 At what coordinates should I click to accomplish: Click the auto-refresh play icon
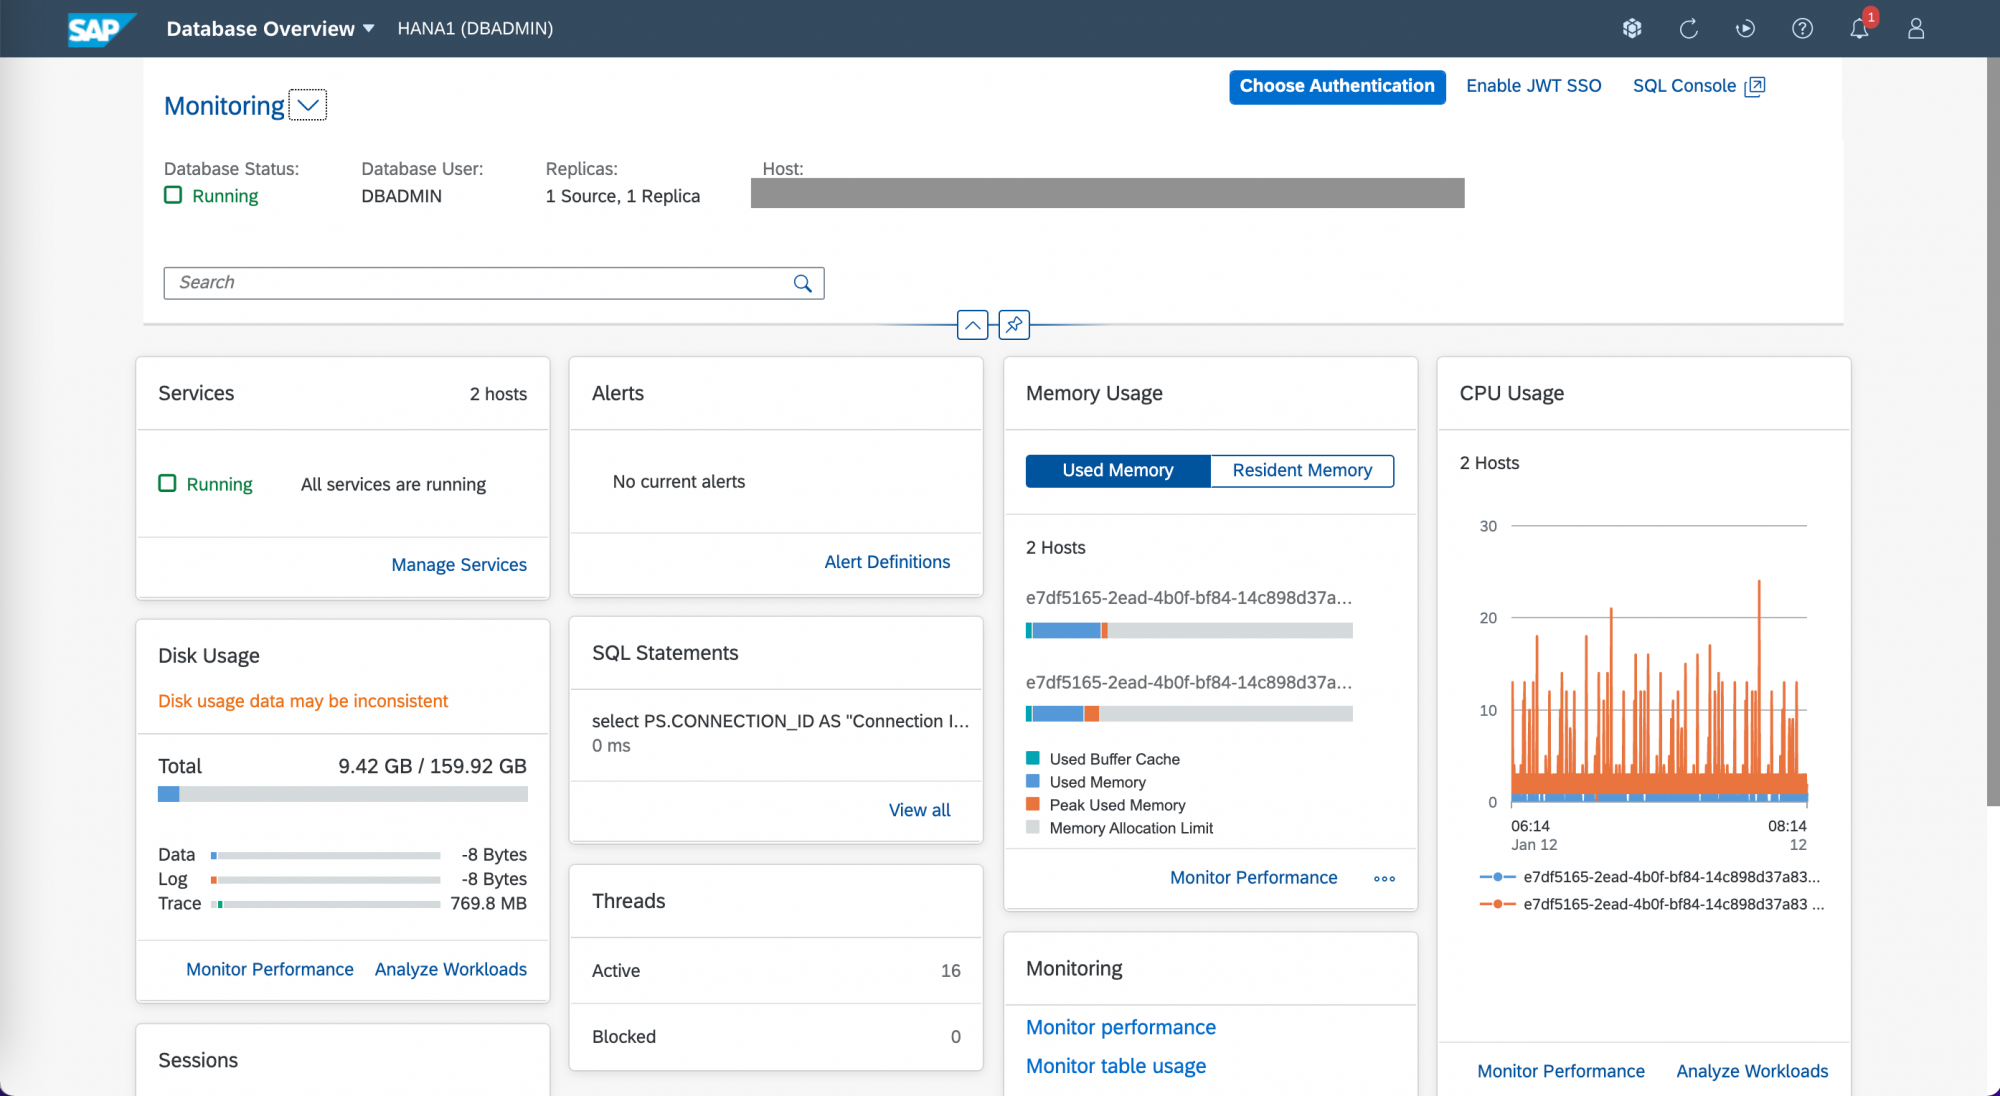click(1745, 29)
